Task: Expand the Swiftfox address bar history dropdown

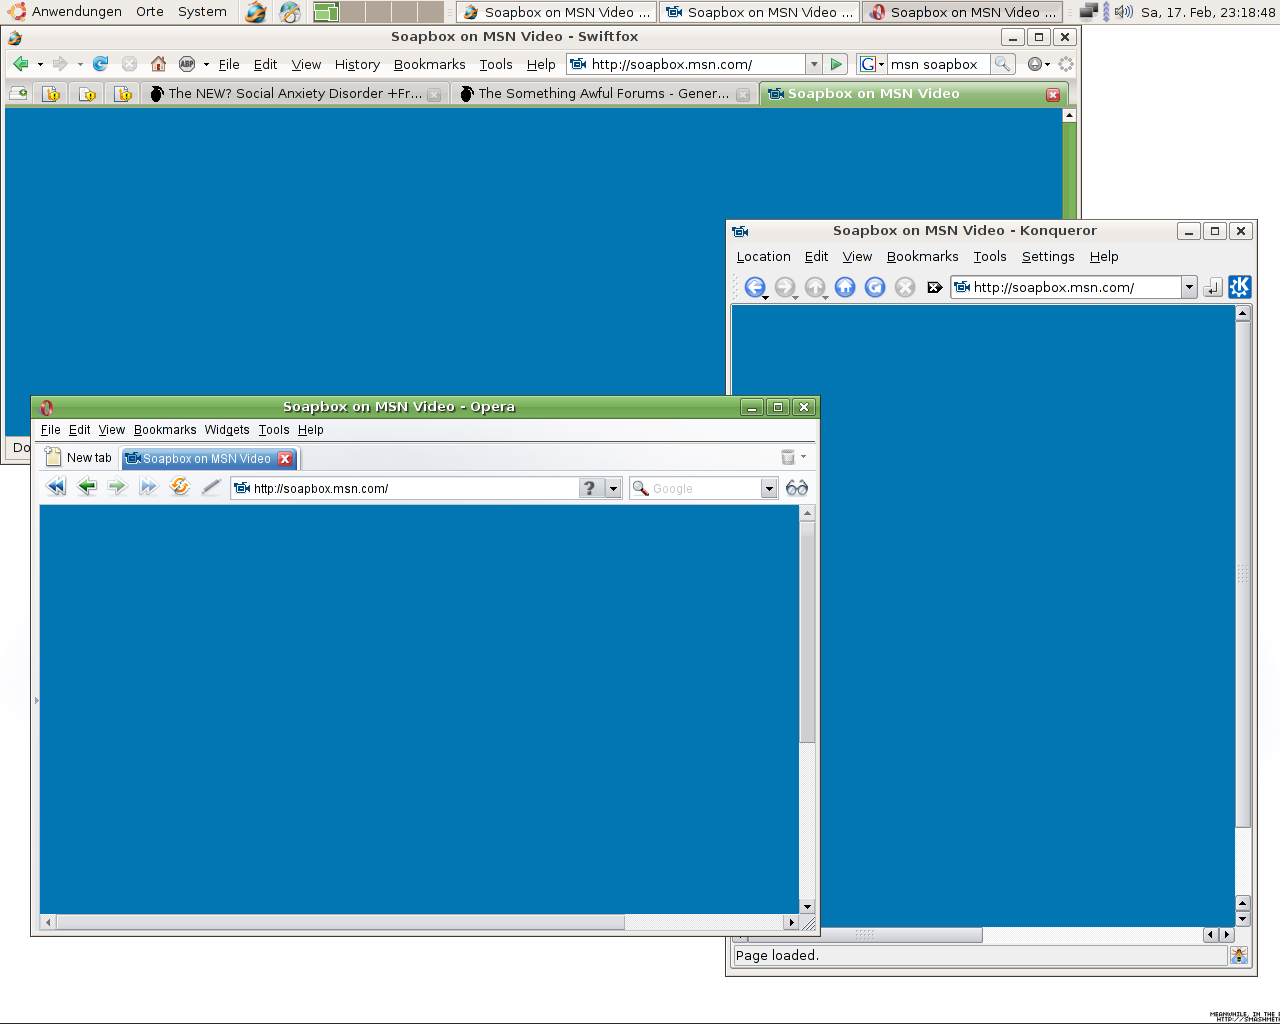Action: [x=814, y=64]
